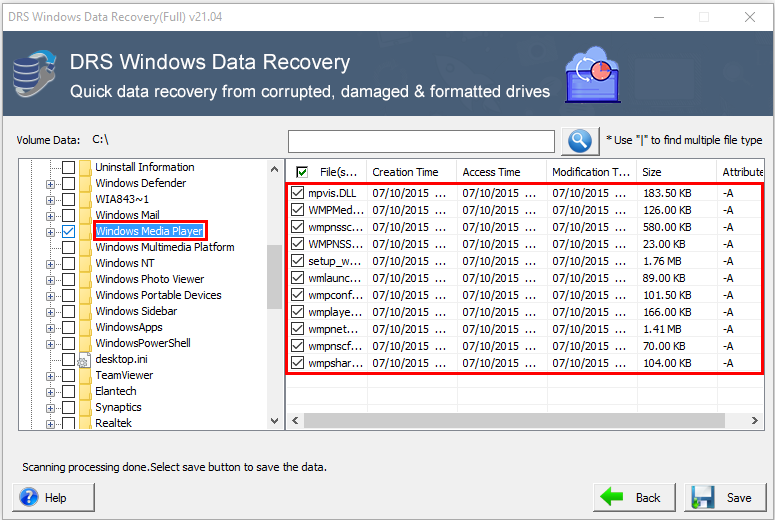Viewport: 775px width, 520px height.
Task: Click the 1.76 MB size cell
Action: pyautogui.click(x=662, y=261)
